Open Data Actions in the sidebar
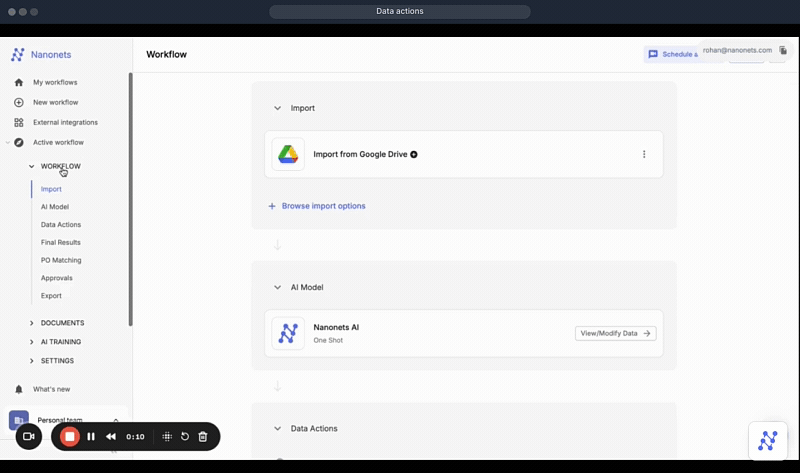Viewport: 800px width, 473px height. [x=61, y=225]
